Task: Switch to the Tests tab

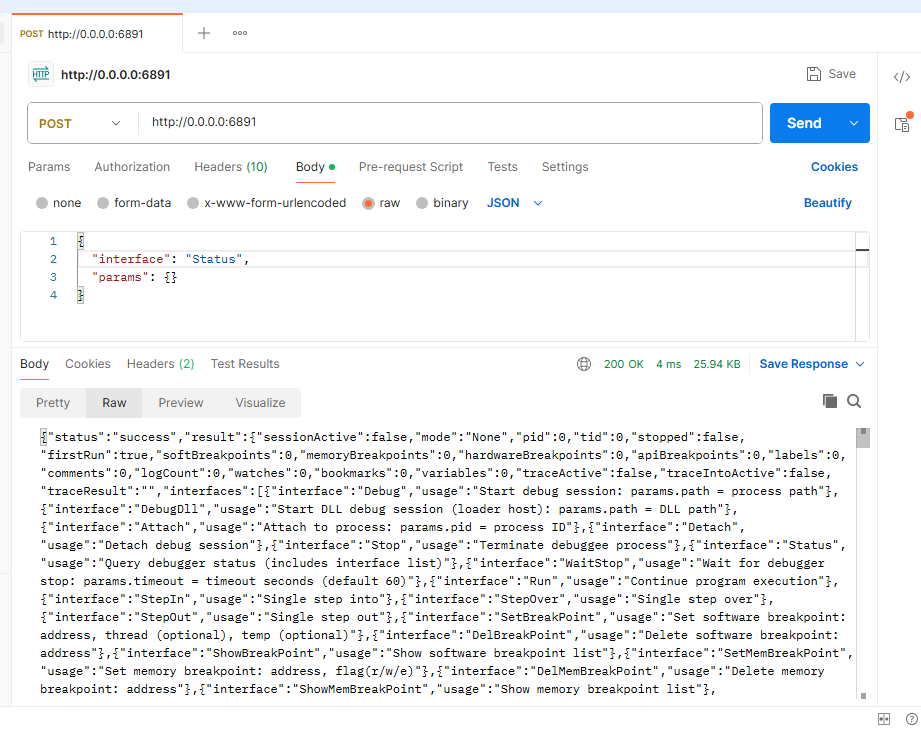Action: coord(502,167)
